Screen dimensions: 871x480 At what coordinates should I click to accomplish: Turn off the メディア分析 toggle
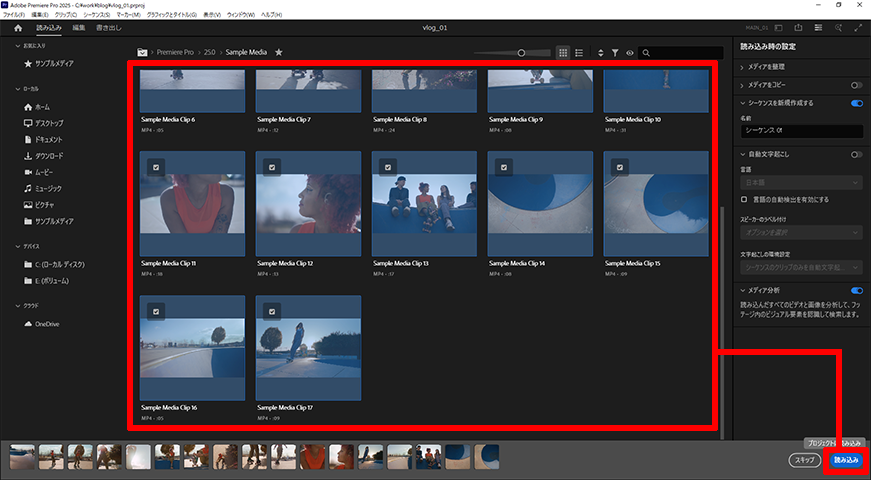pos(856,290)
